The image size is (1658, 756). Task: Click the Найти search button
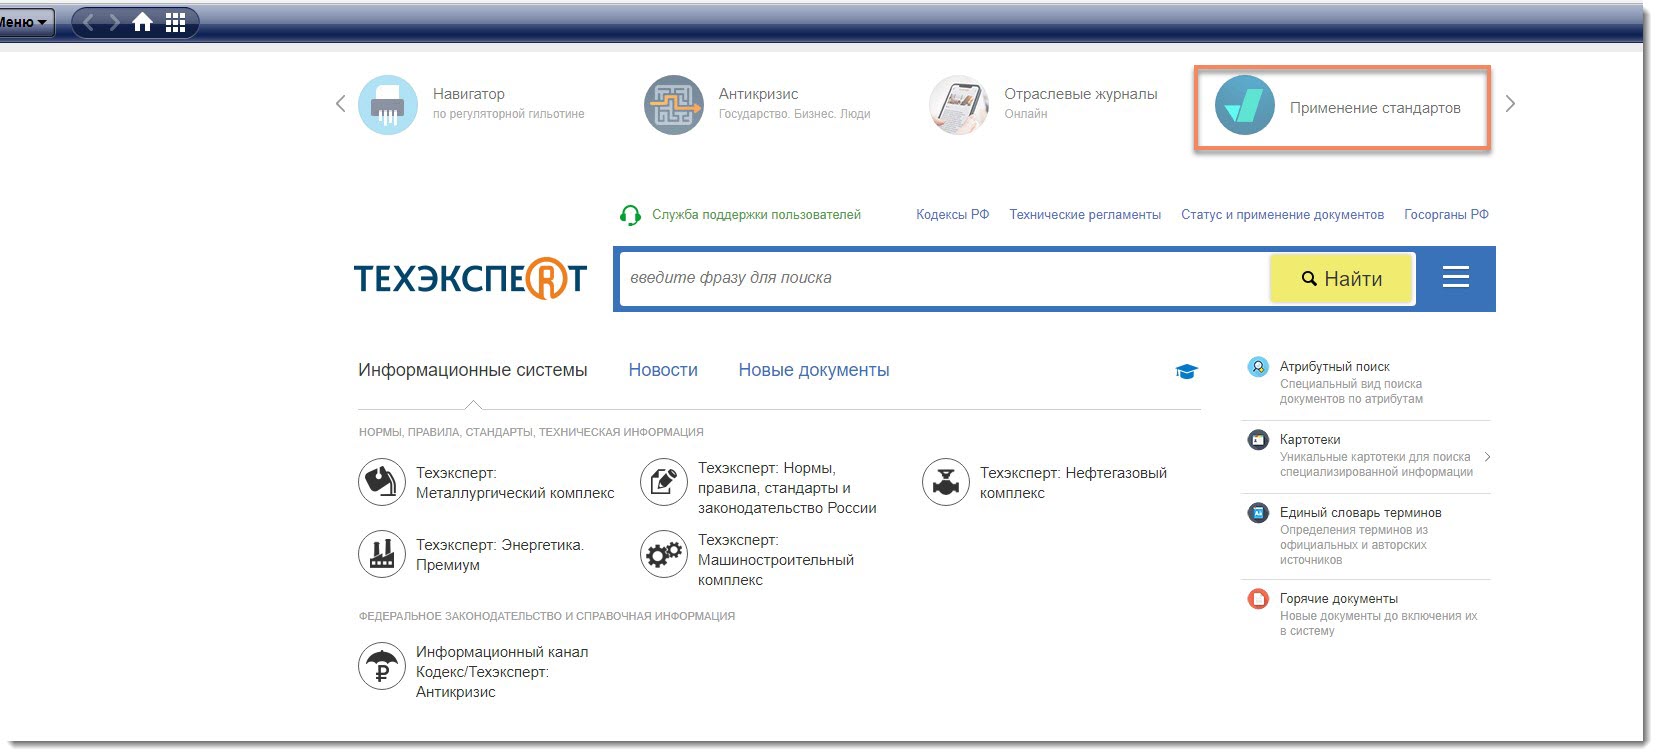point(1341,279)
